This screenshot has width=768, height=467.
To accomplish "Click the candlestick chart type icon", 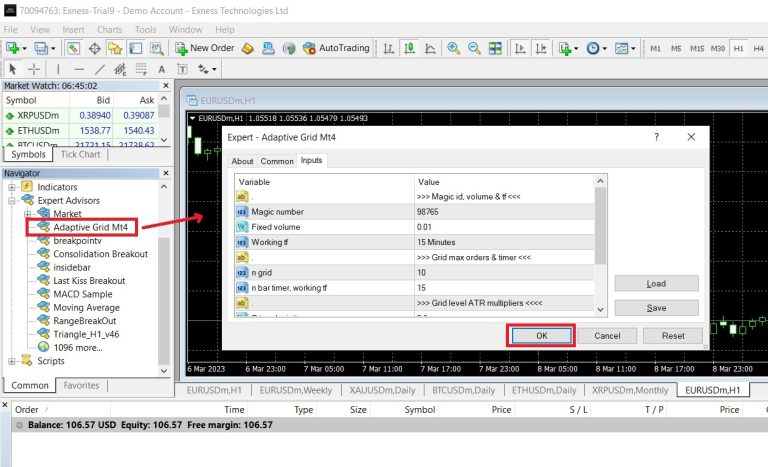I will [409, 48].
